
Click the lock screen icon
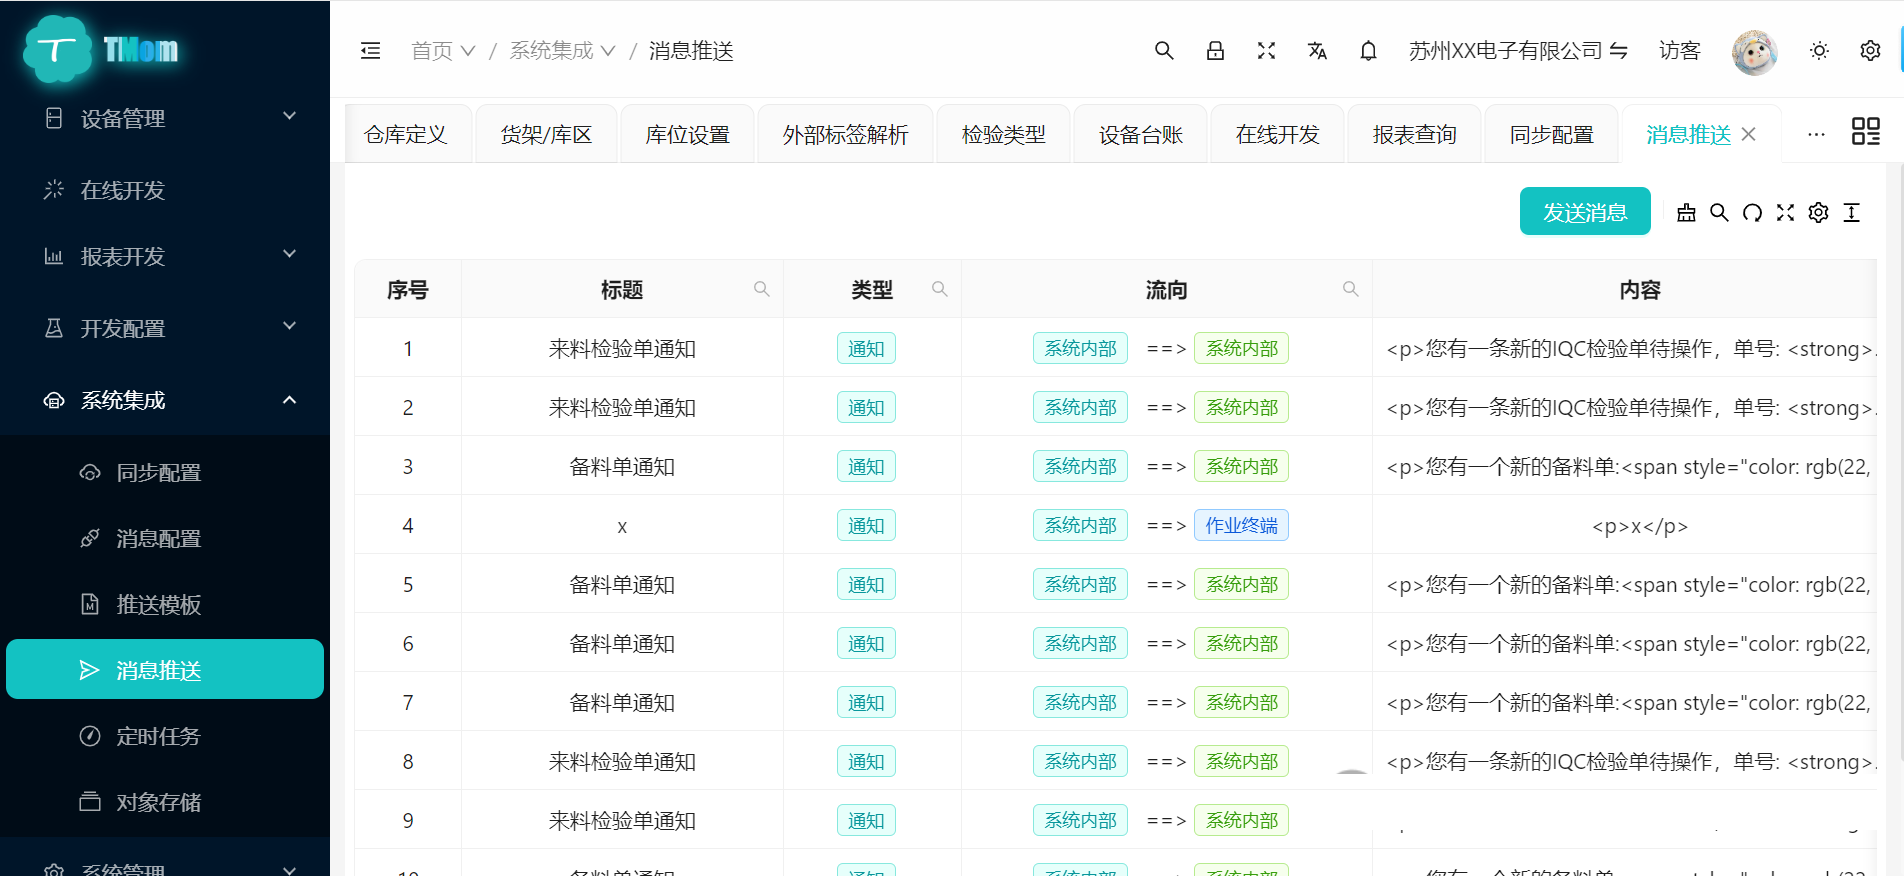tap(1215, 51)
